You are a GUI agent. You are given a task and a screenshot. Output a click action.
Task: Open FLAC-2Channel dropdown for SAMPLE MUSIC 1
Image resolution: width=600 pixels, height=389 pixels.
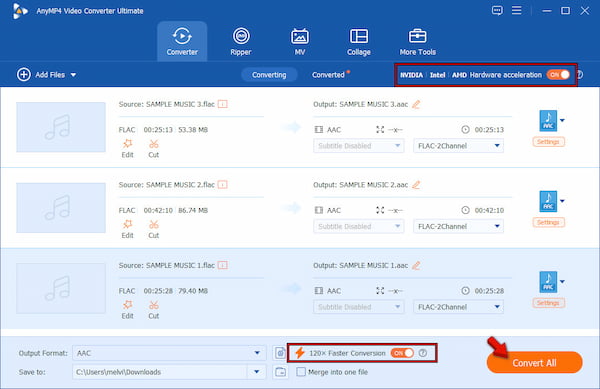pos(458,307)
